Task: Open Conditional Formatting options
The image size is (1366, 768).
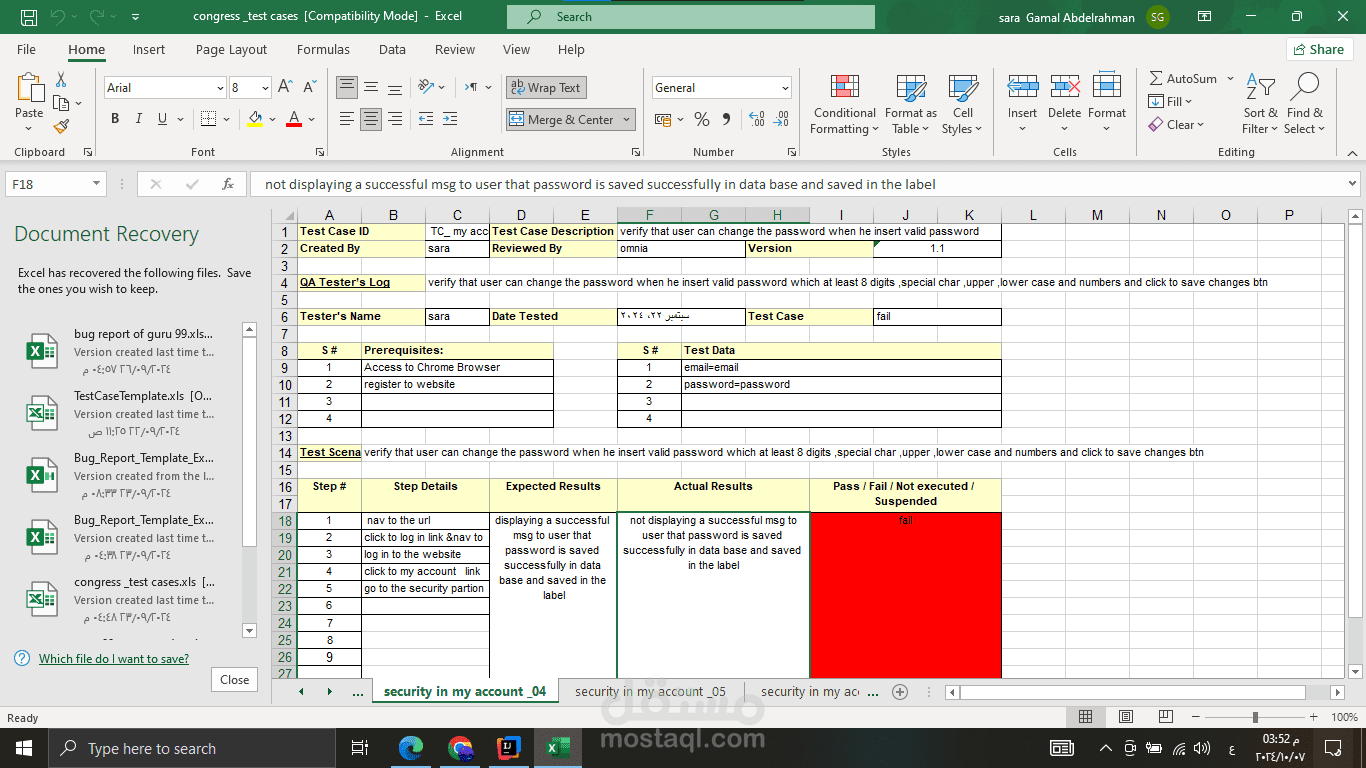Action: point(845,104)
